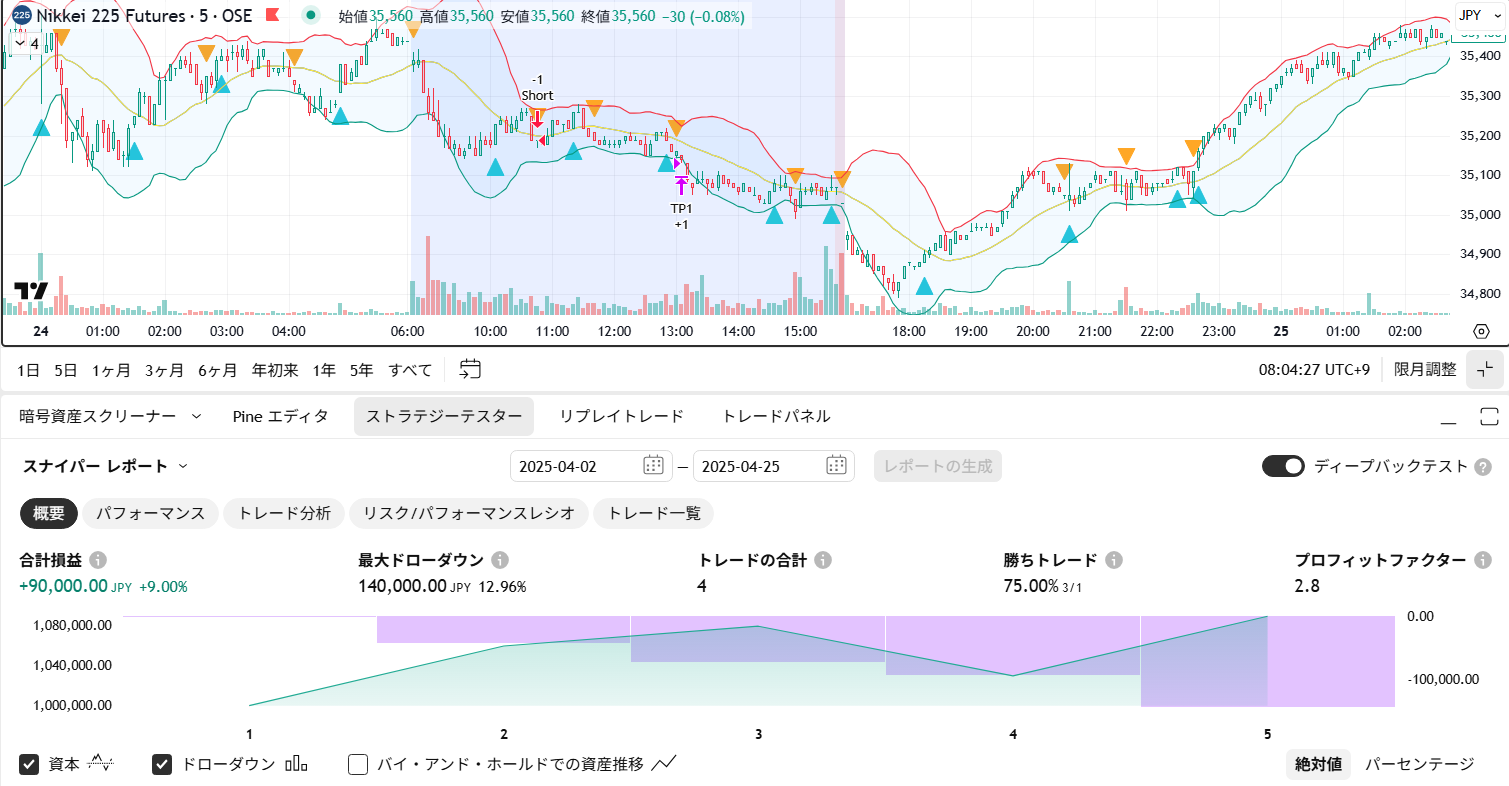Select the 絶対値 display mode
Viewport: 1509px width, 786px height.
pyautogui.click(x=1318, y=765)
